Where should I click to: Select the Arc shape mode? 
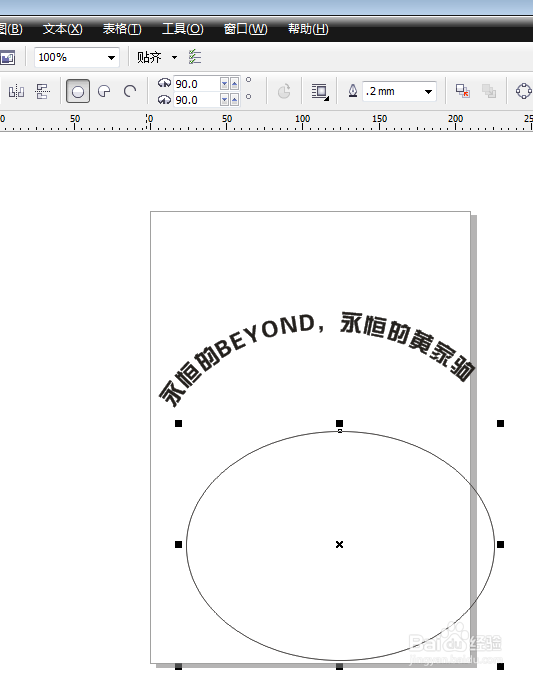pos(130,91)
